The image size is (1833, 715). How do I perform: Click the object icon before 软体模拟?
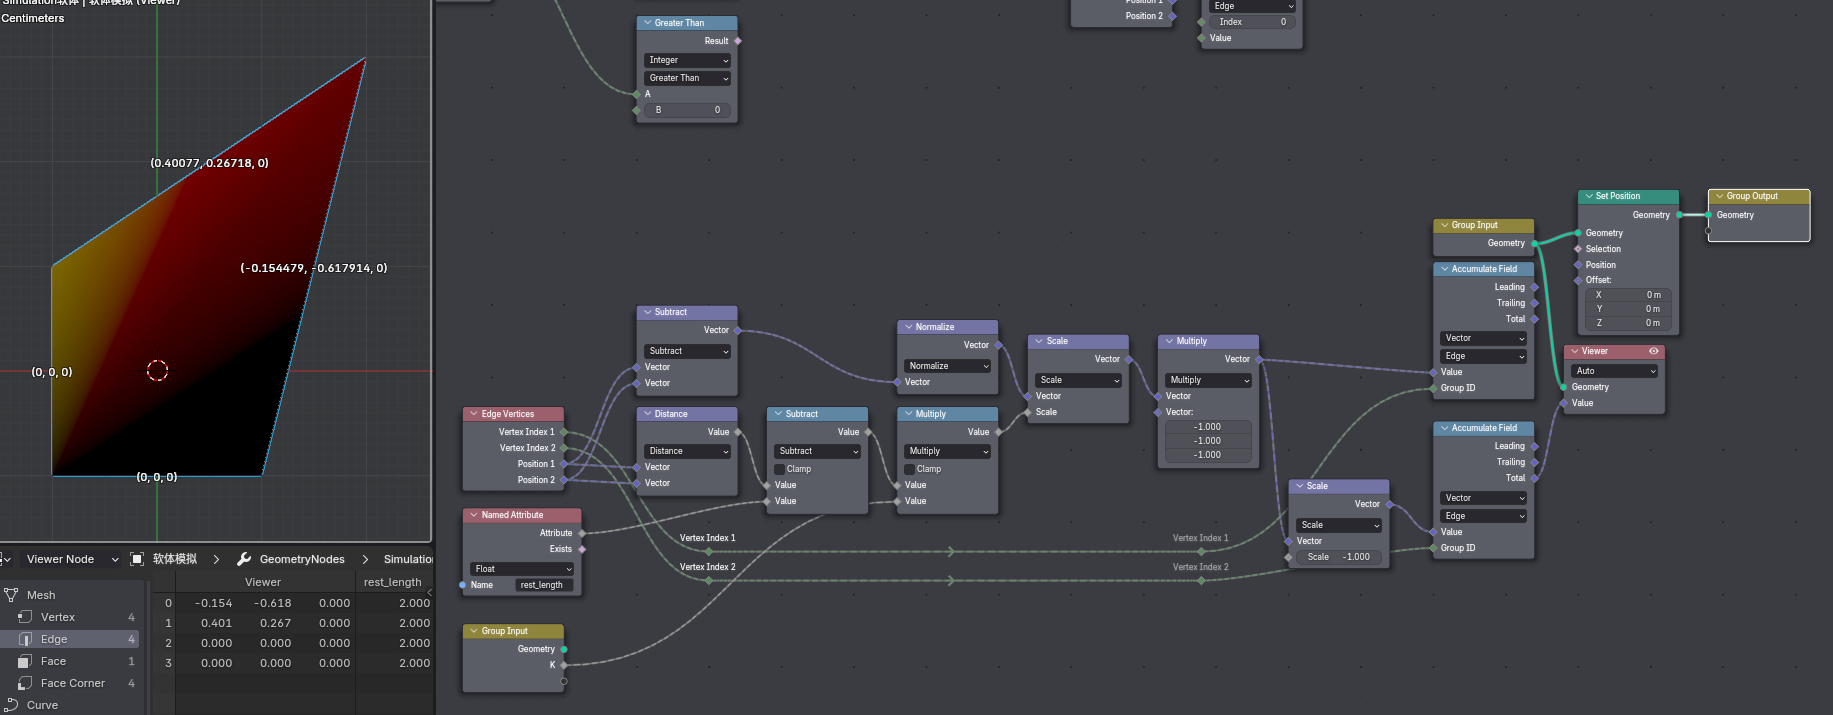coord(137,559)
